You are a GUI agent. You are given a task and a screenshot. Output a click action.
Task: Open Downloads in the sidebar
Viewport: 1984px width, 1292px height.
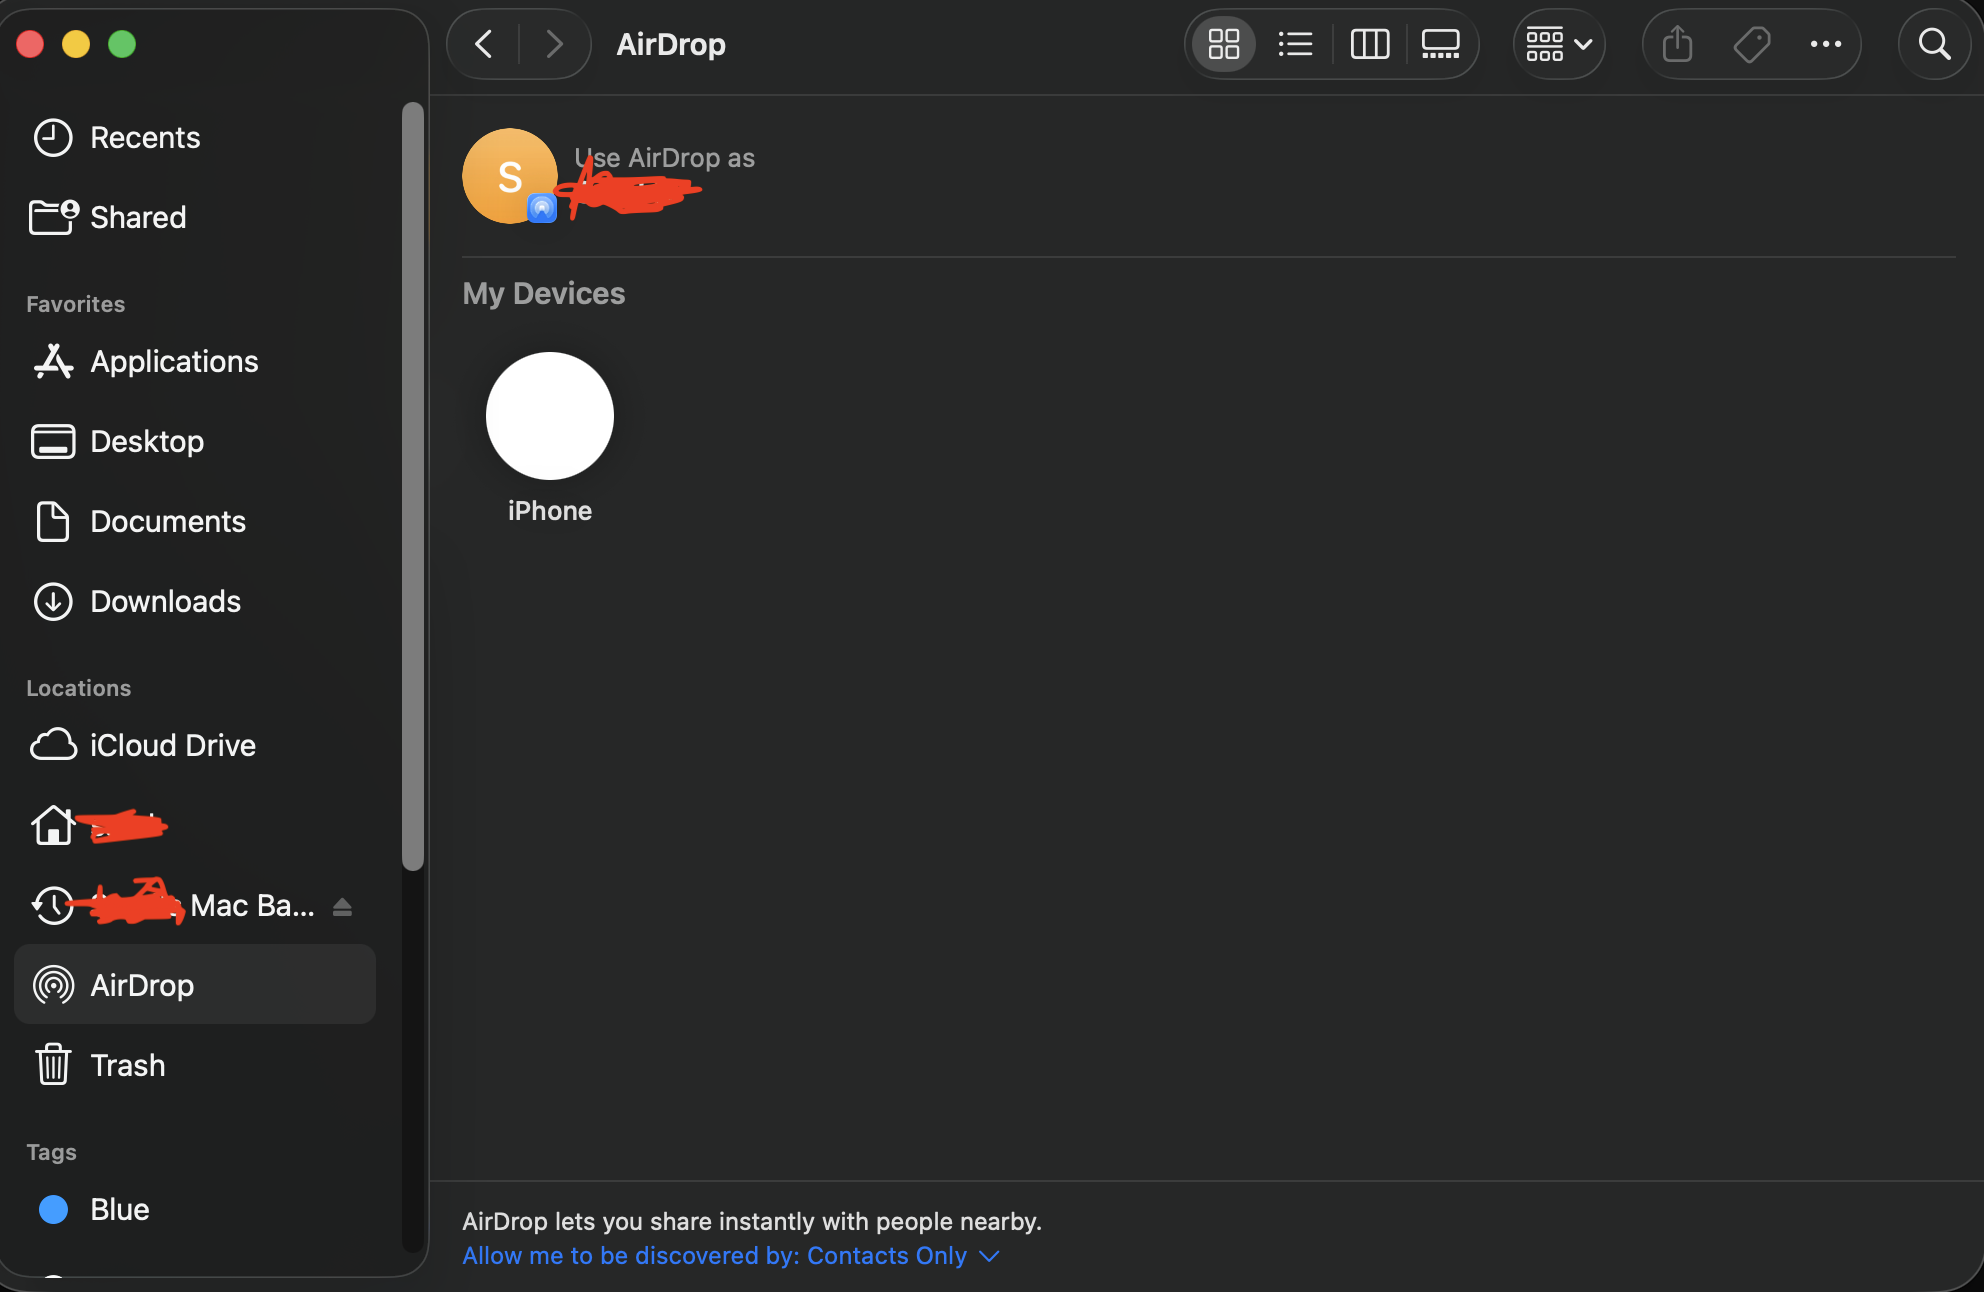tap(165, 601)
